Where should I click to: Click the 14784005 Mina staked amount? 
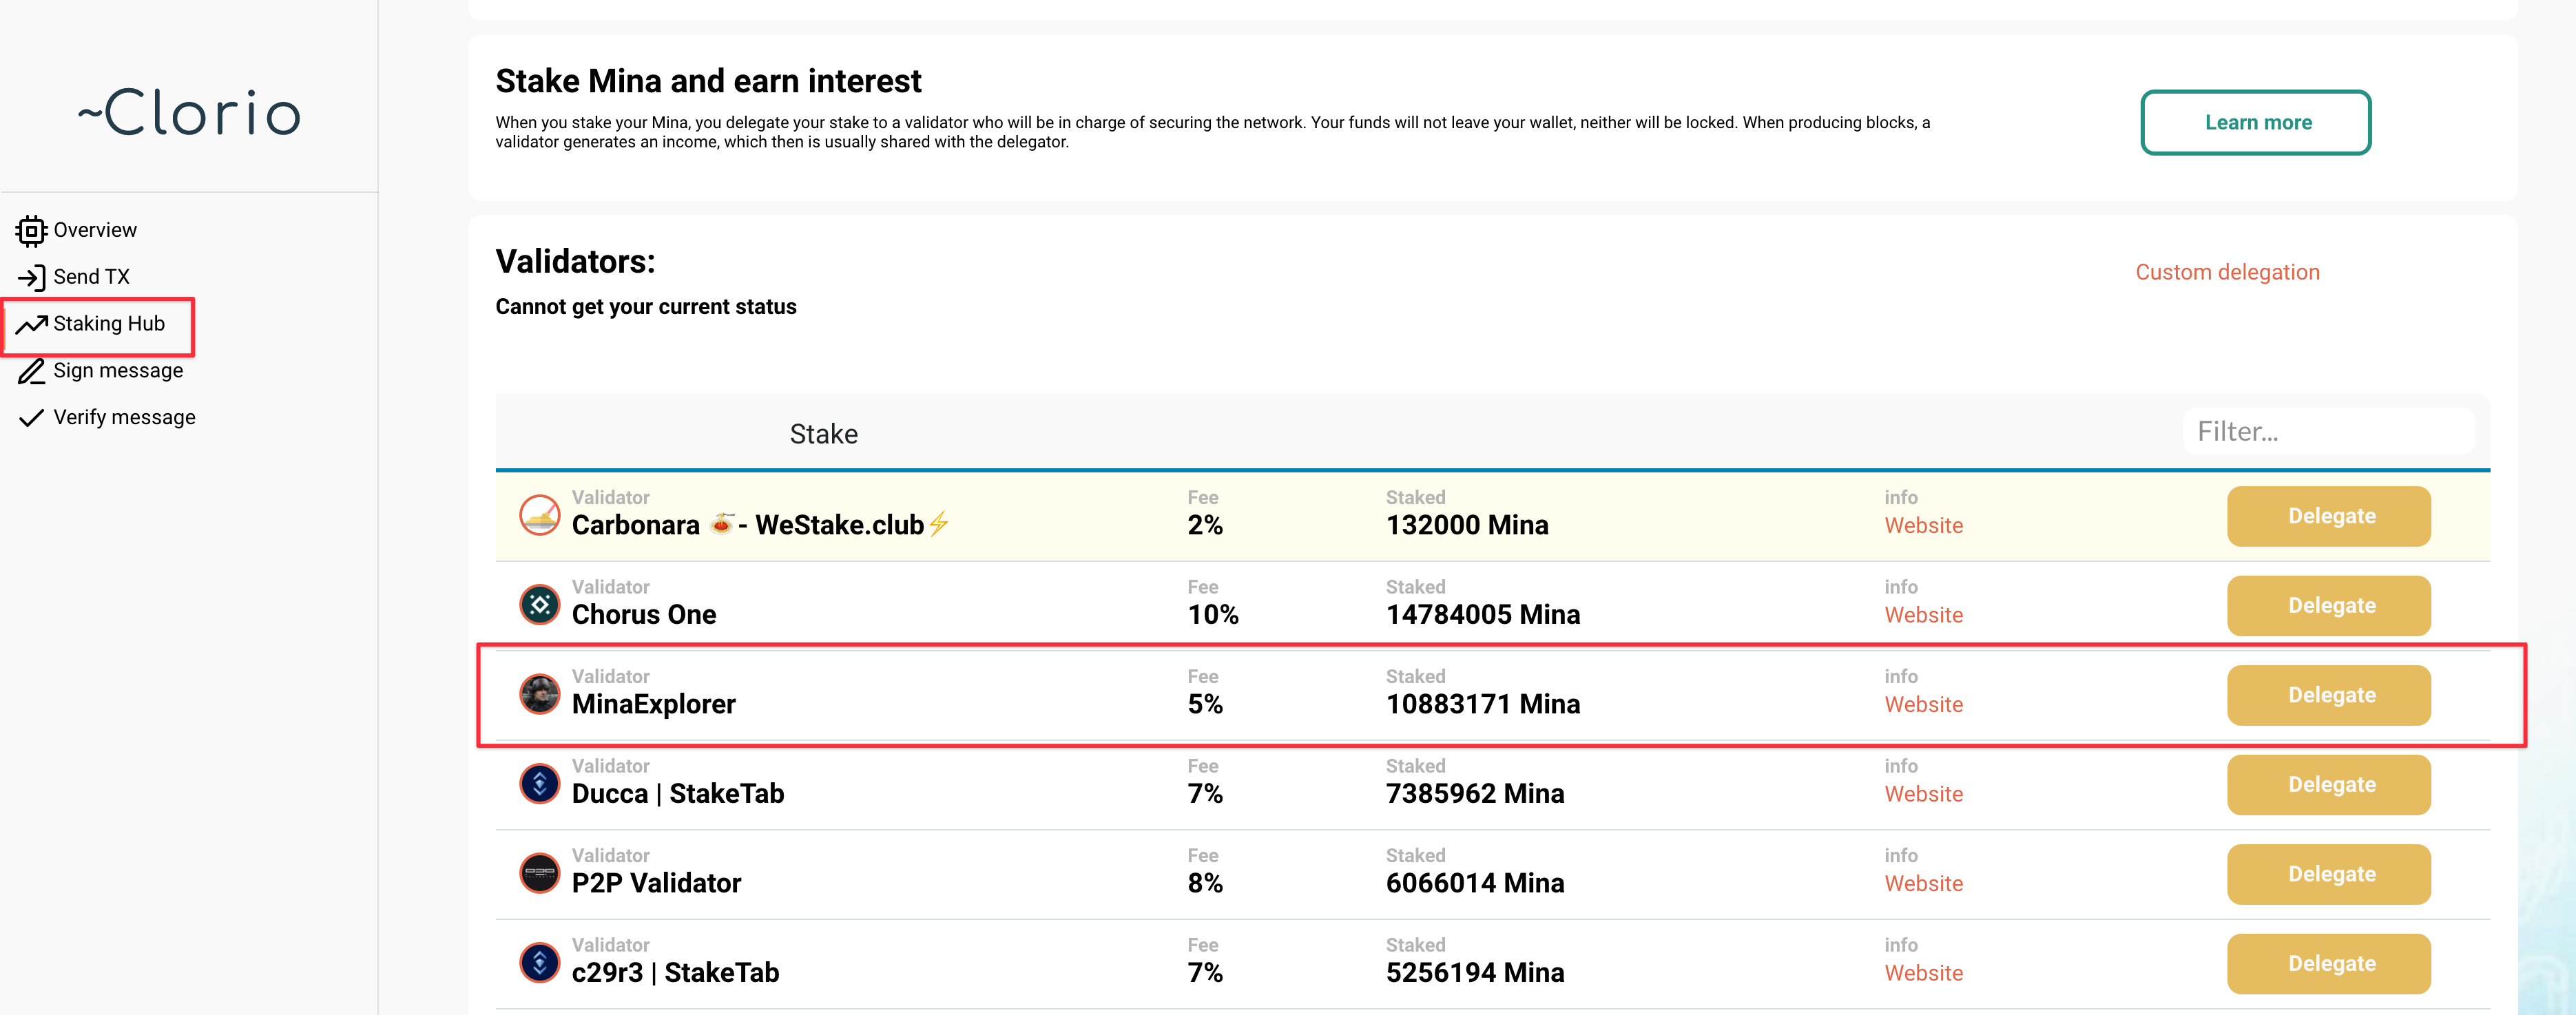point(1483,614)
